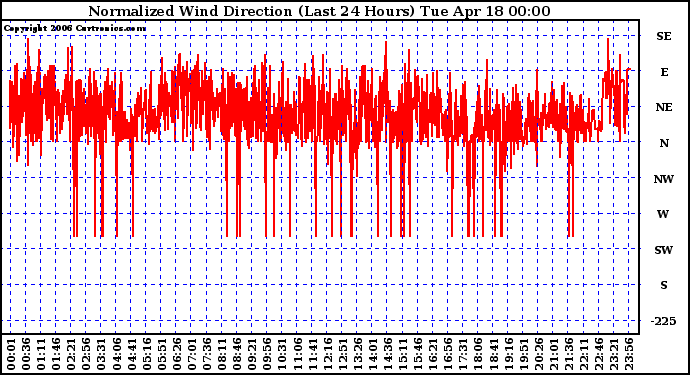The width and height of the screenshot is (690, 375).
Task: Click the 20:26 time label
Action: pyautogui.click(x=538, y=354)
